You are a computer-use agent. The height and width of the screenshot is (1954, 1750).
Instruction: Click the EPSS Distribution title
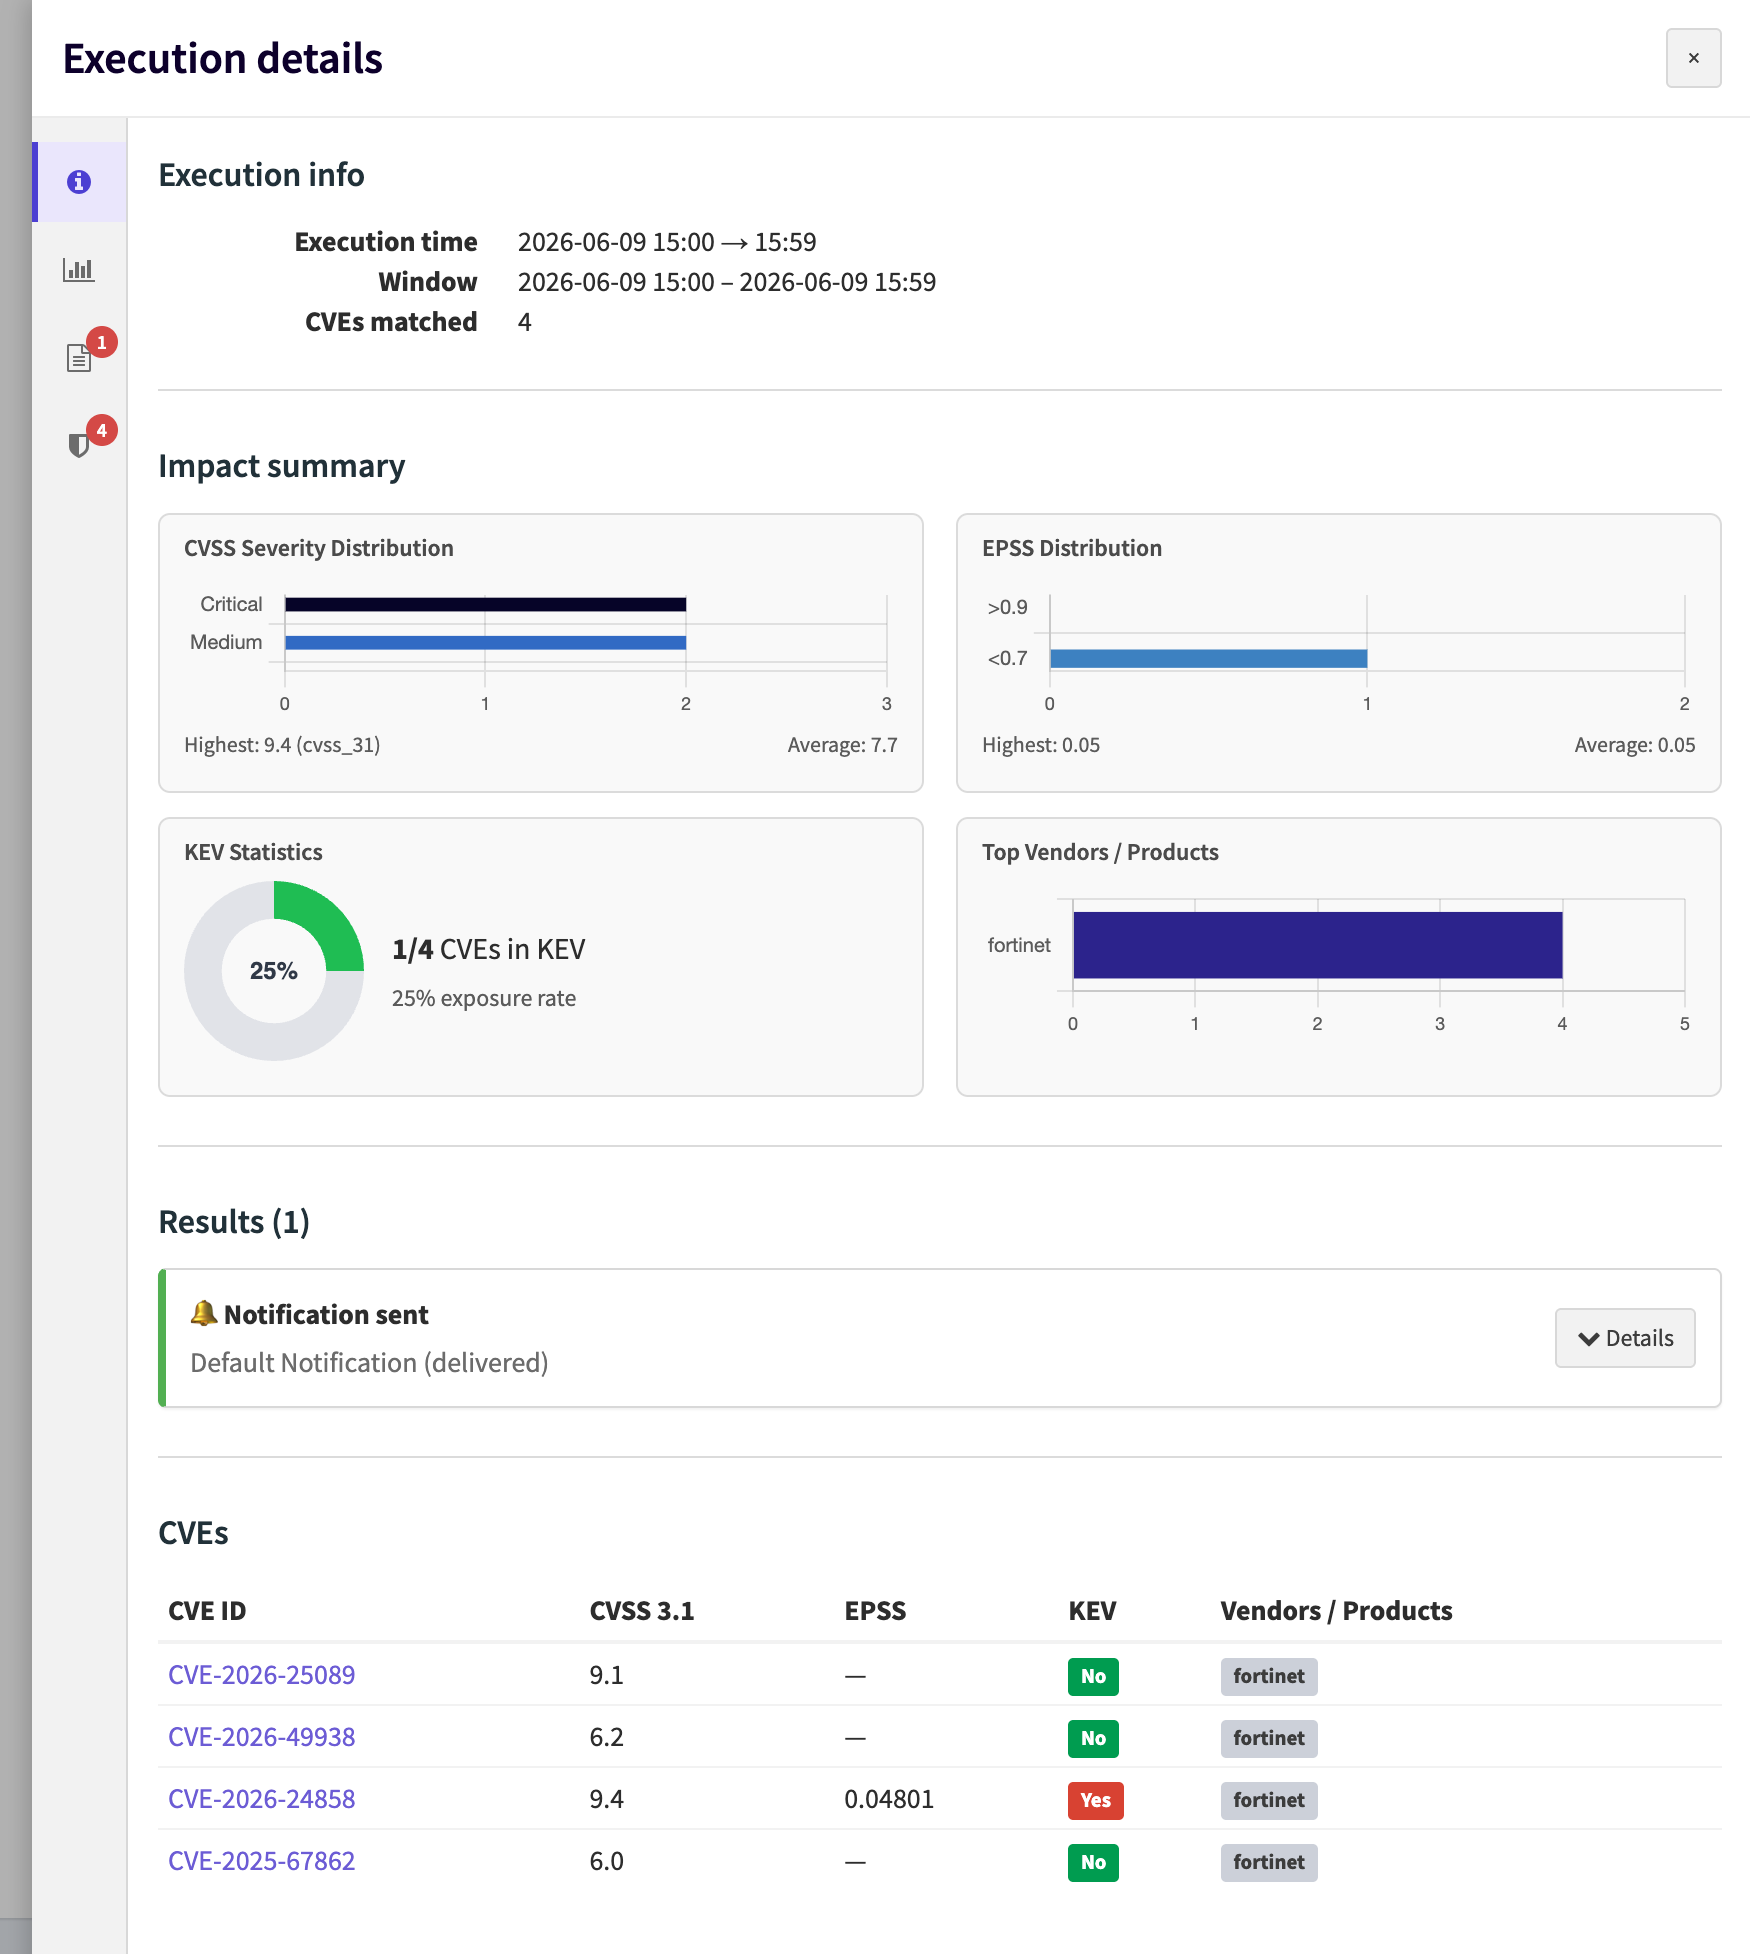[x=1071, y=548]
